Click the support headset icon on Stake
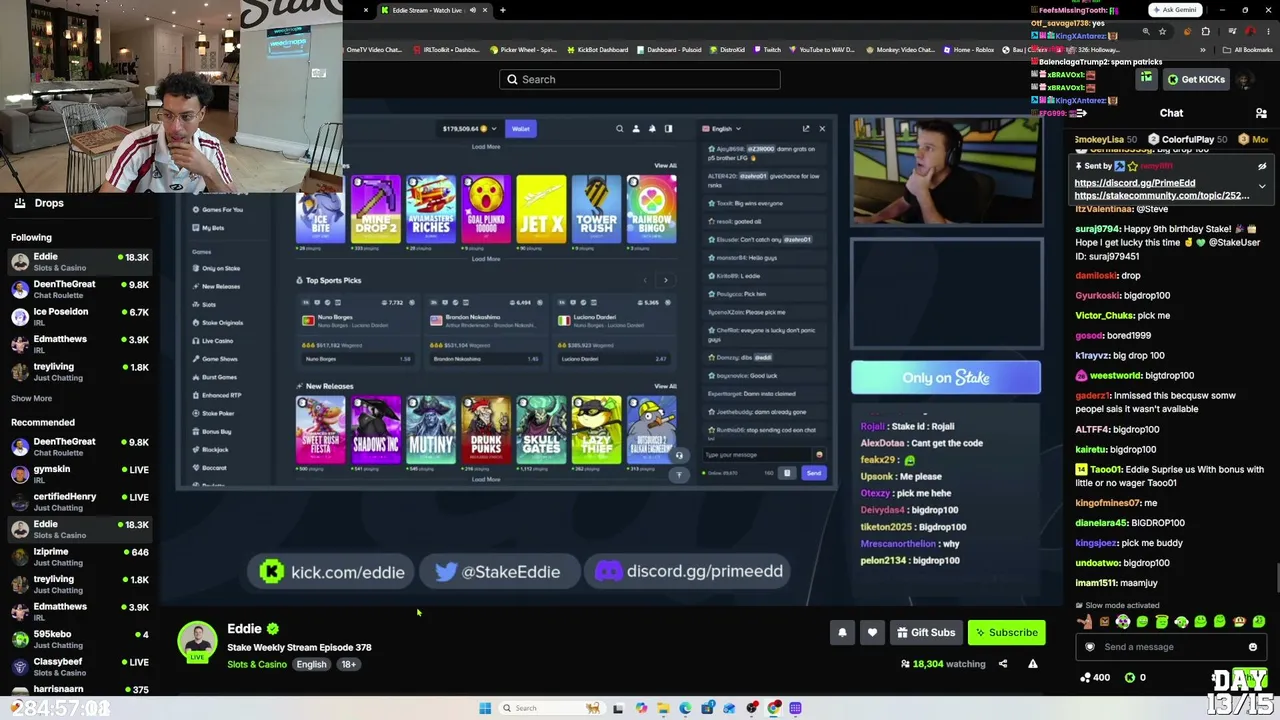 [x=679, y=455]
